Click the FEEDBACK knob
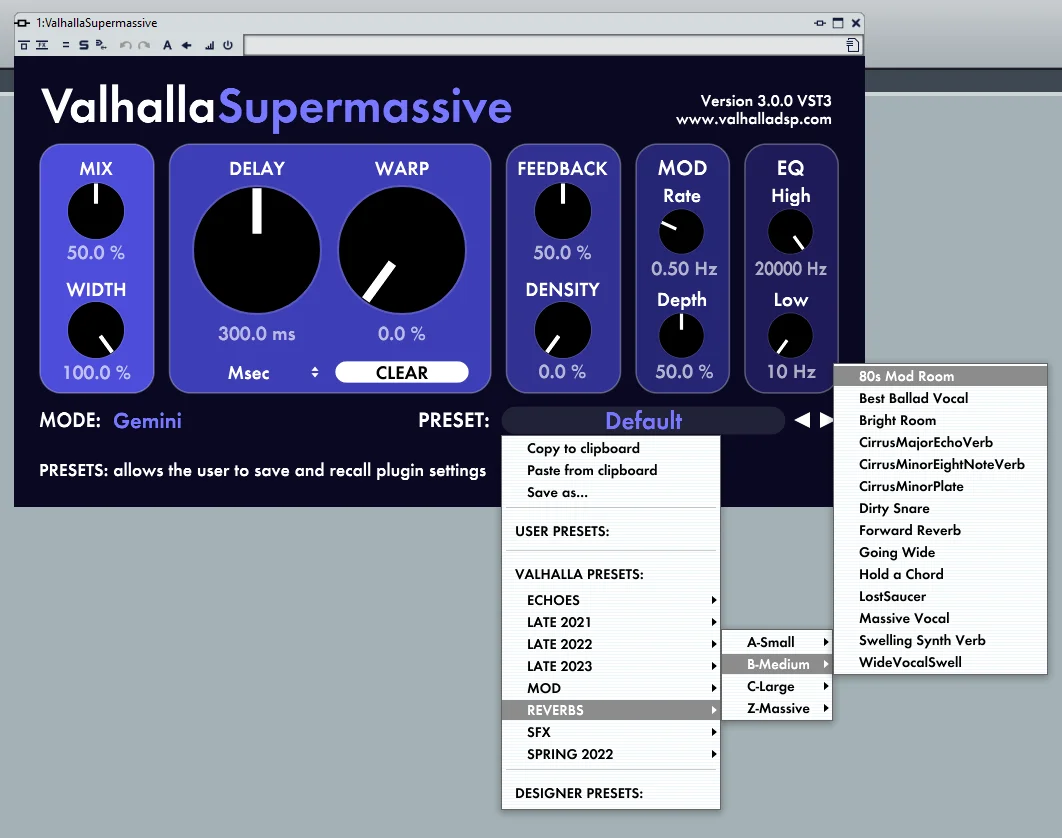The height and width of the screenshot is (838, 1062). pos(562,211)
